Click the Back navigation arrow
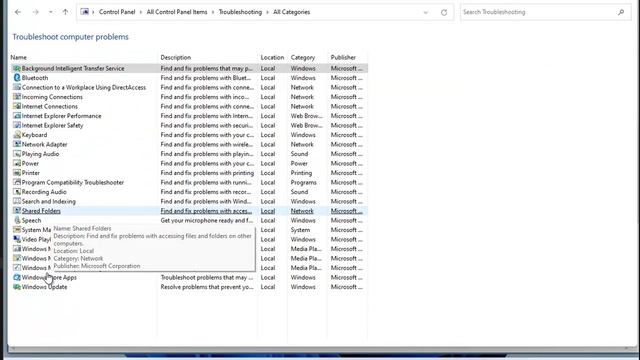This screenshot has height=360, width=640. pyautogui.click(x=18, y=12)
